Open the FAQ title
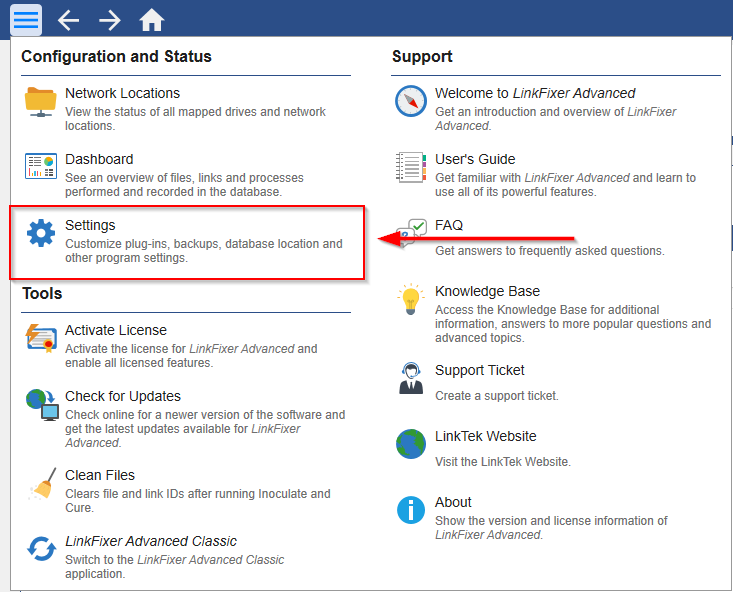This screenshot has width=733, height=592. coord(449,225)
